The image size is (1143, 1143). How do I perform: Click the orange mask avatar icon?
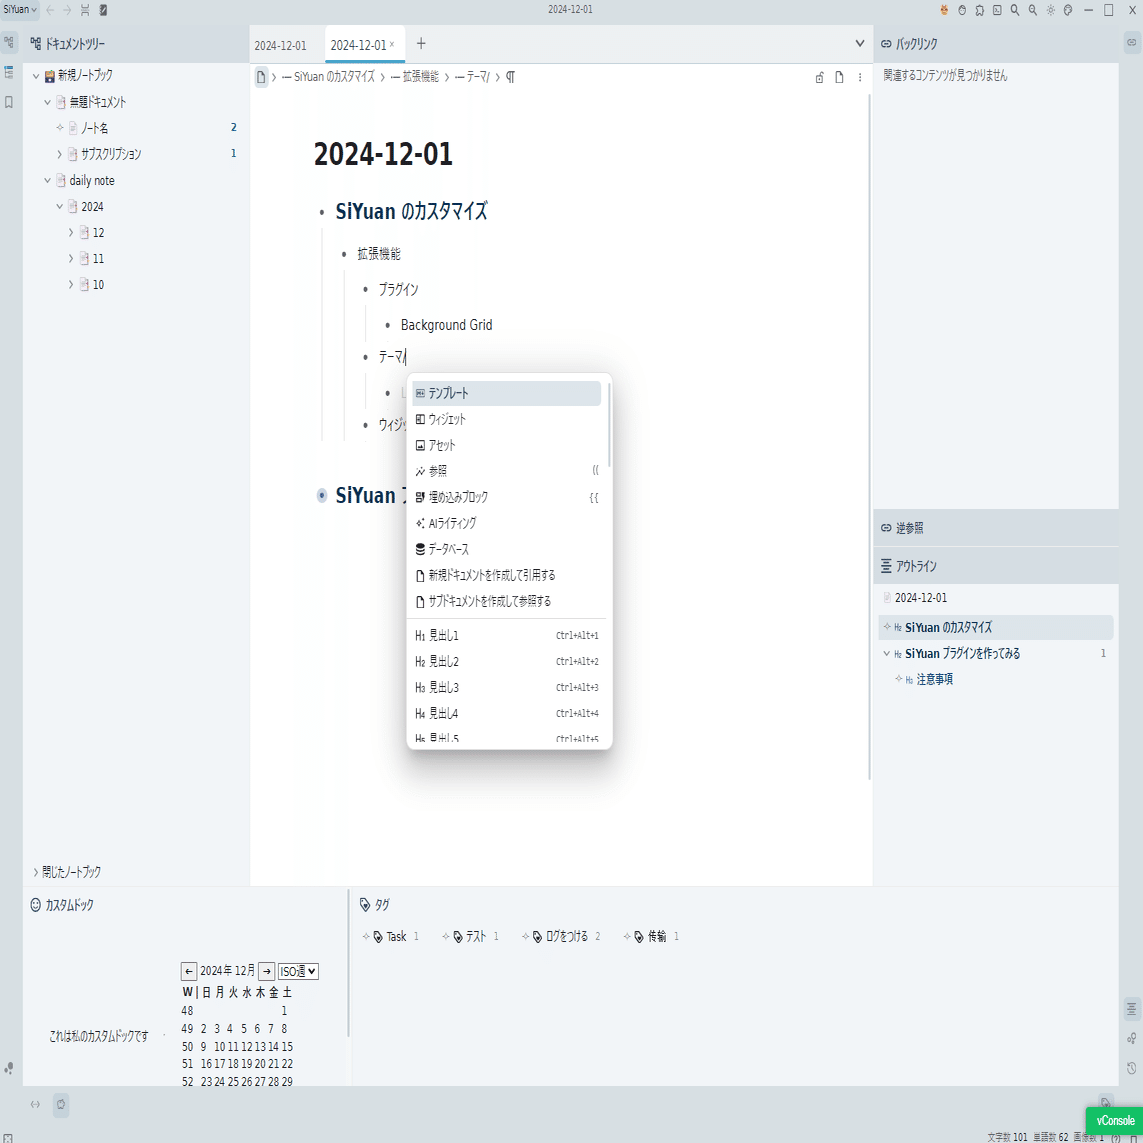point(945,10)
